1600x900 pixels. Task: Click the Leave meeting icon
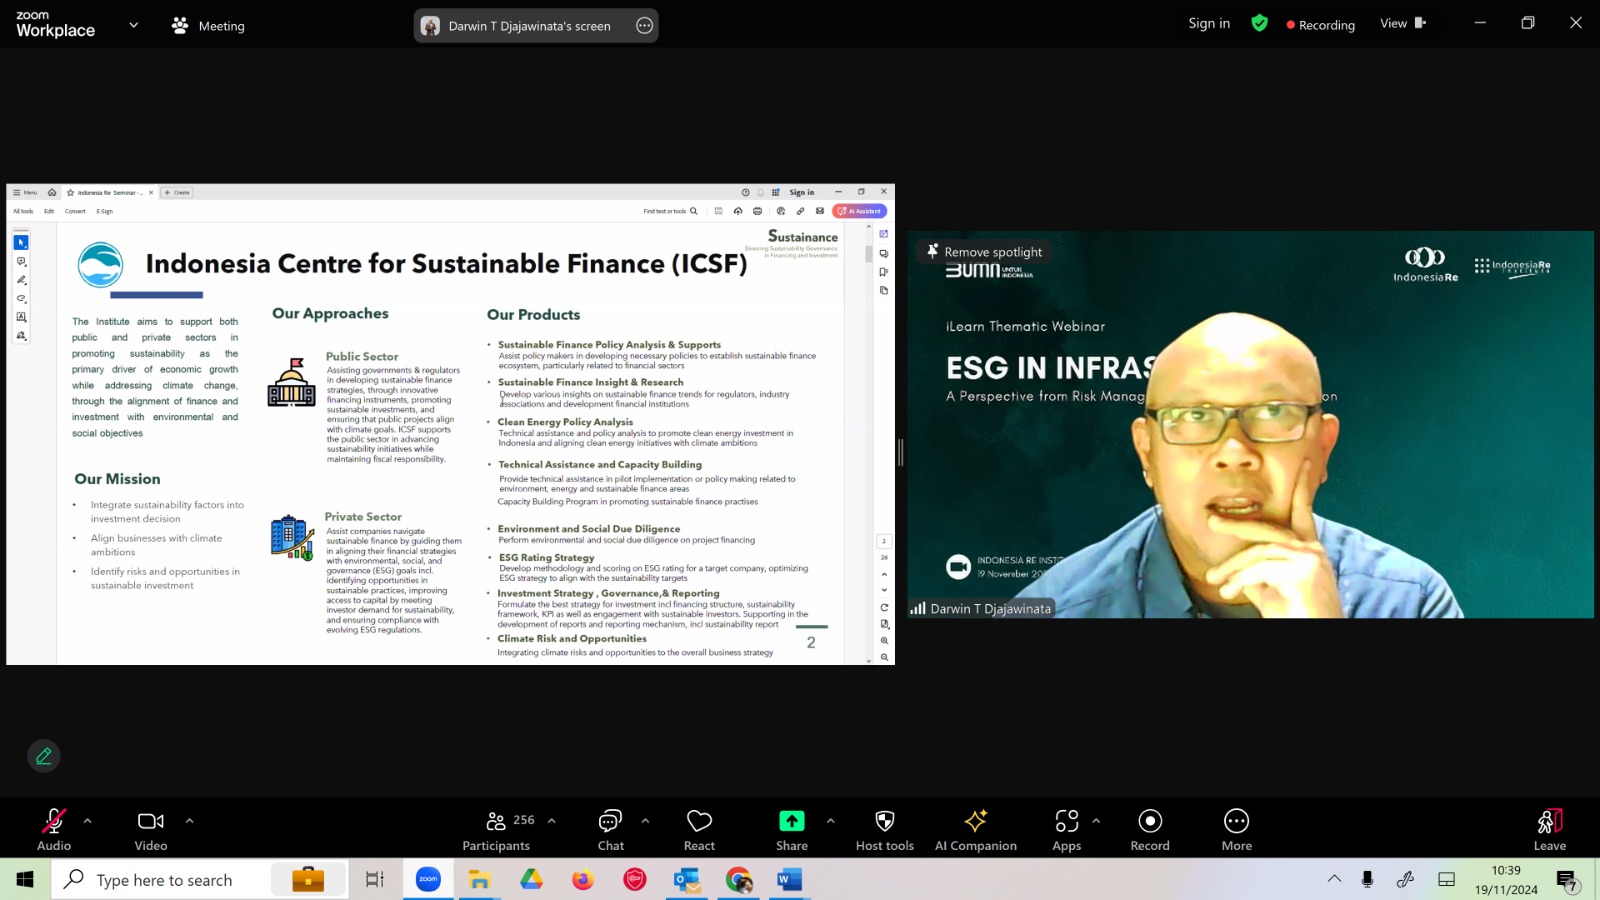point(1550,821)
